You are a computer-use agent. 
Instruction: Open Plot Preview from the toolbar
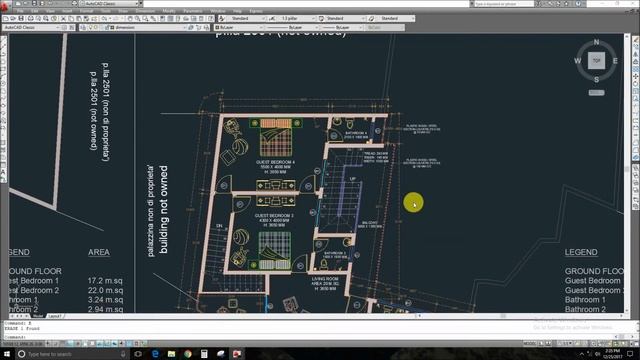pyautogui.click(x=38, y=19)
